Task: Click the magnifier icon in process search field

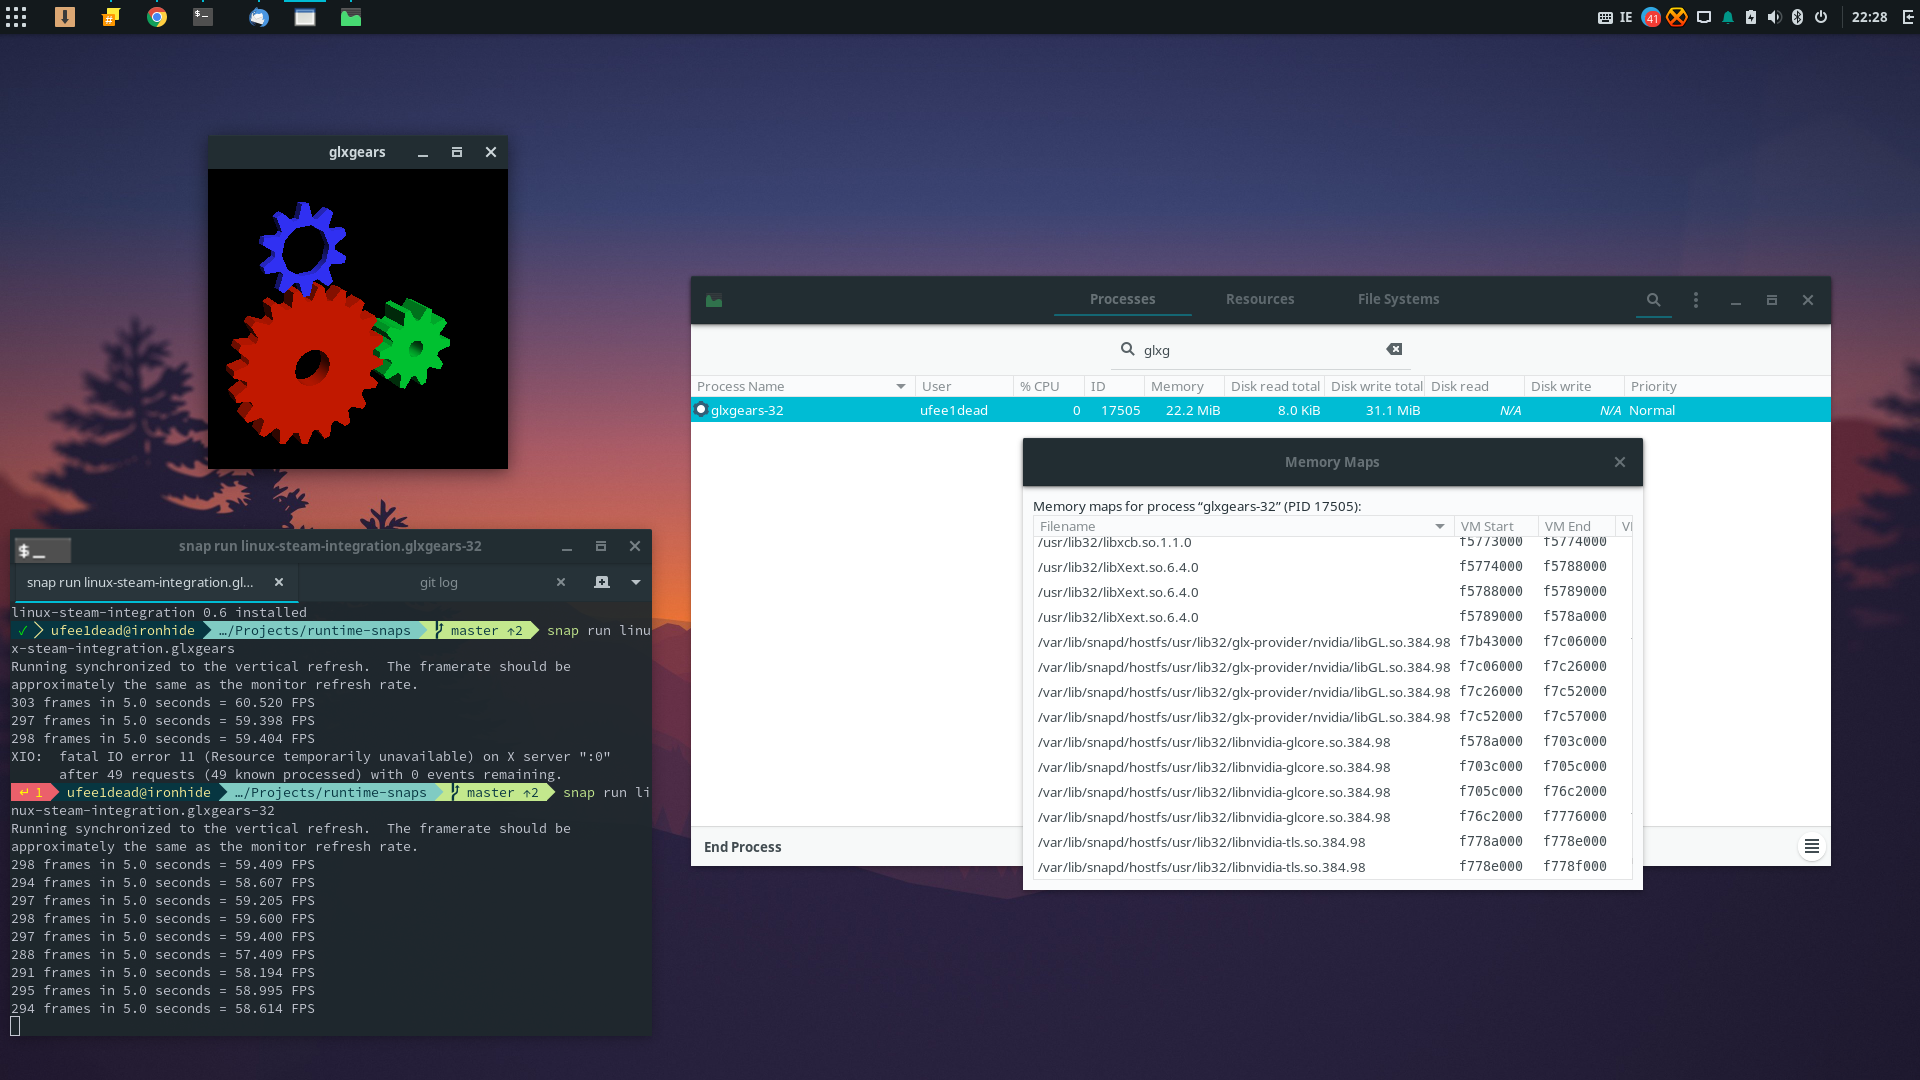Action: tap(1127, 349)
